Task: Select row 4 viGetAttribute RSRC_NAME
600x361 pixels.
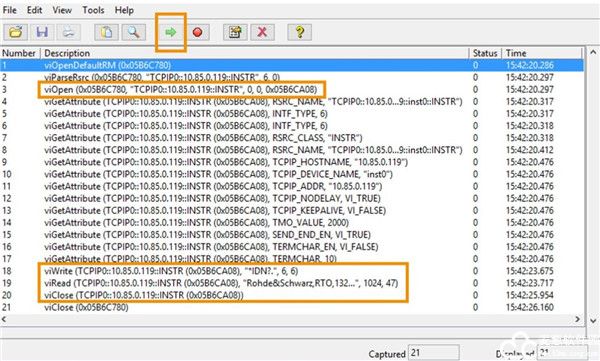Action: (x=292, y=101)
